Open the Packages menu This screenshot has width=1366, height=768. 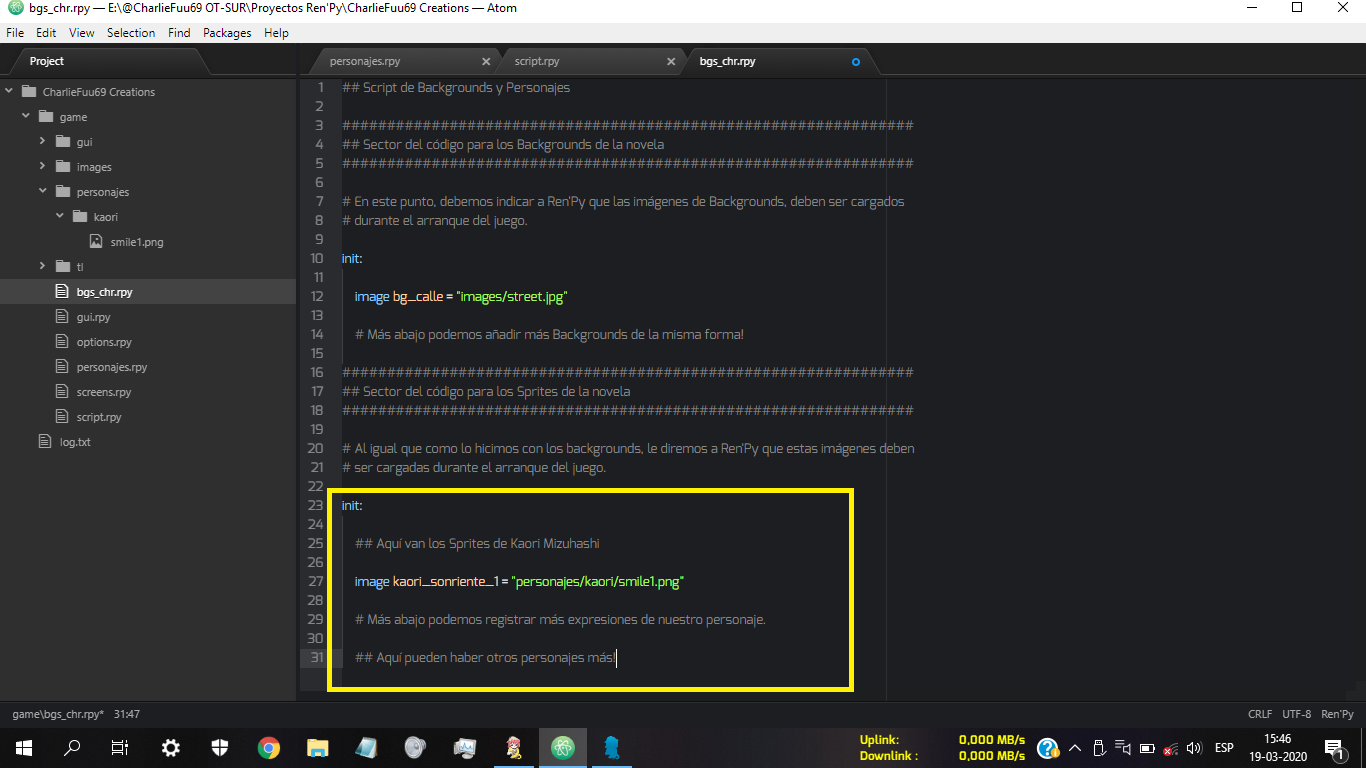pyautogui.click(x=227, y=33)
